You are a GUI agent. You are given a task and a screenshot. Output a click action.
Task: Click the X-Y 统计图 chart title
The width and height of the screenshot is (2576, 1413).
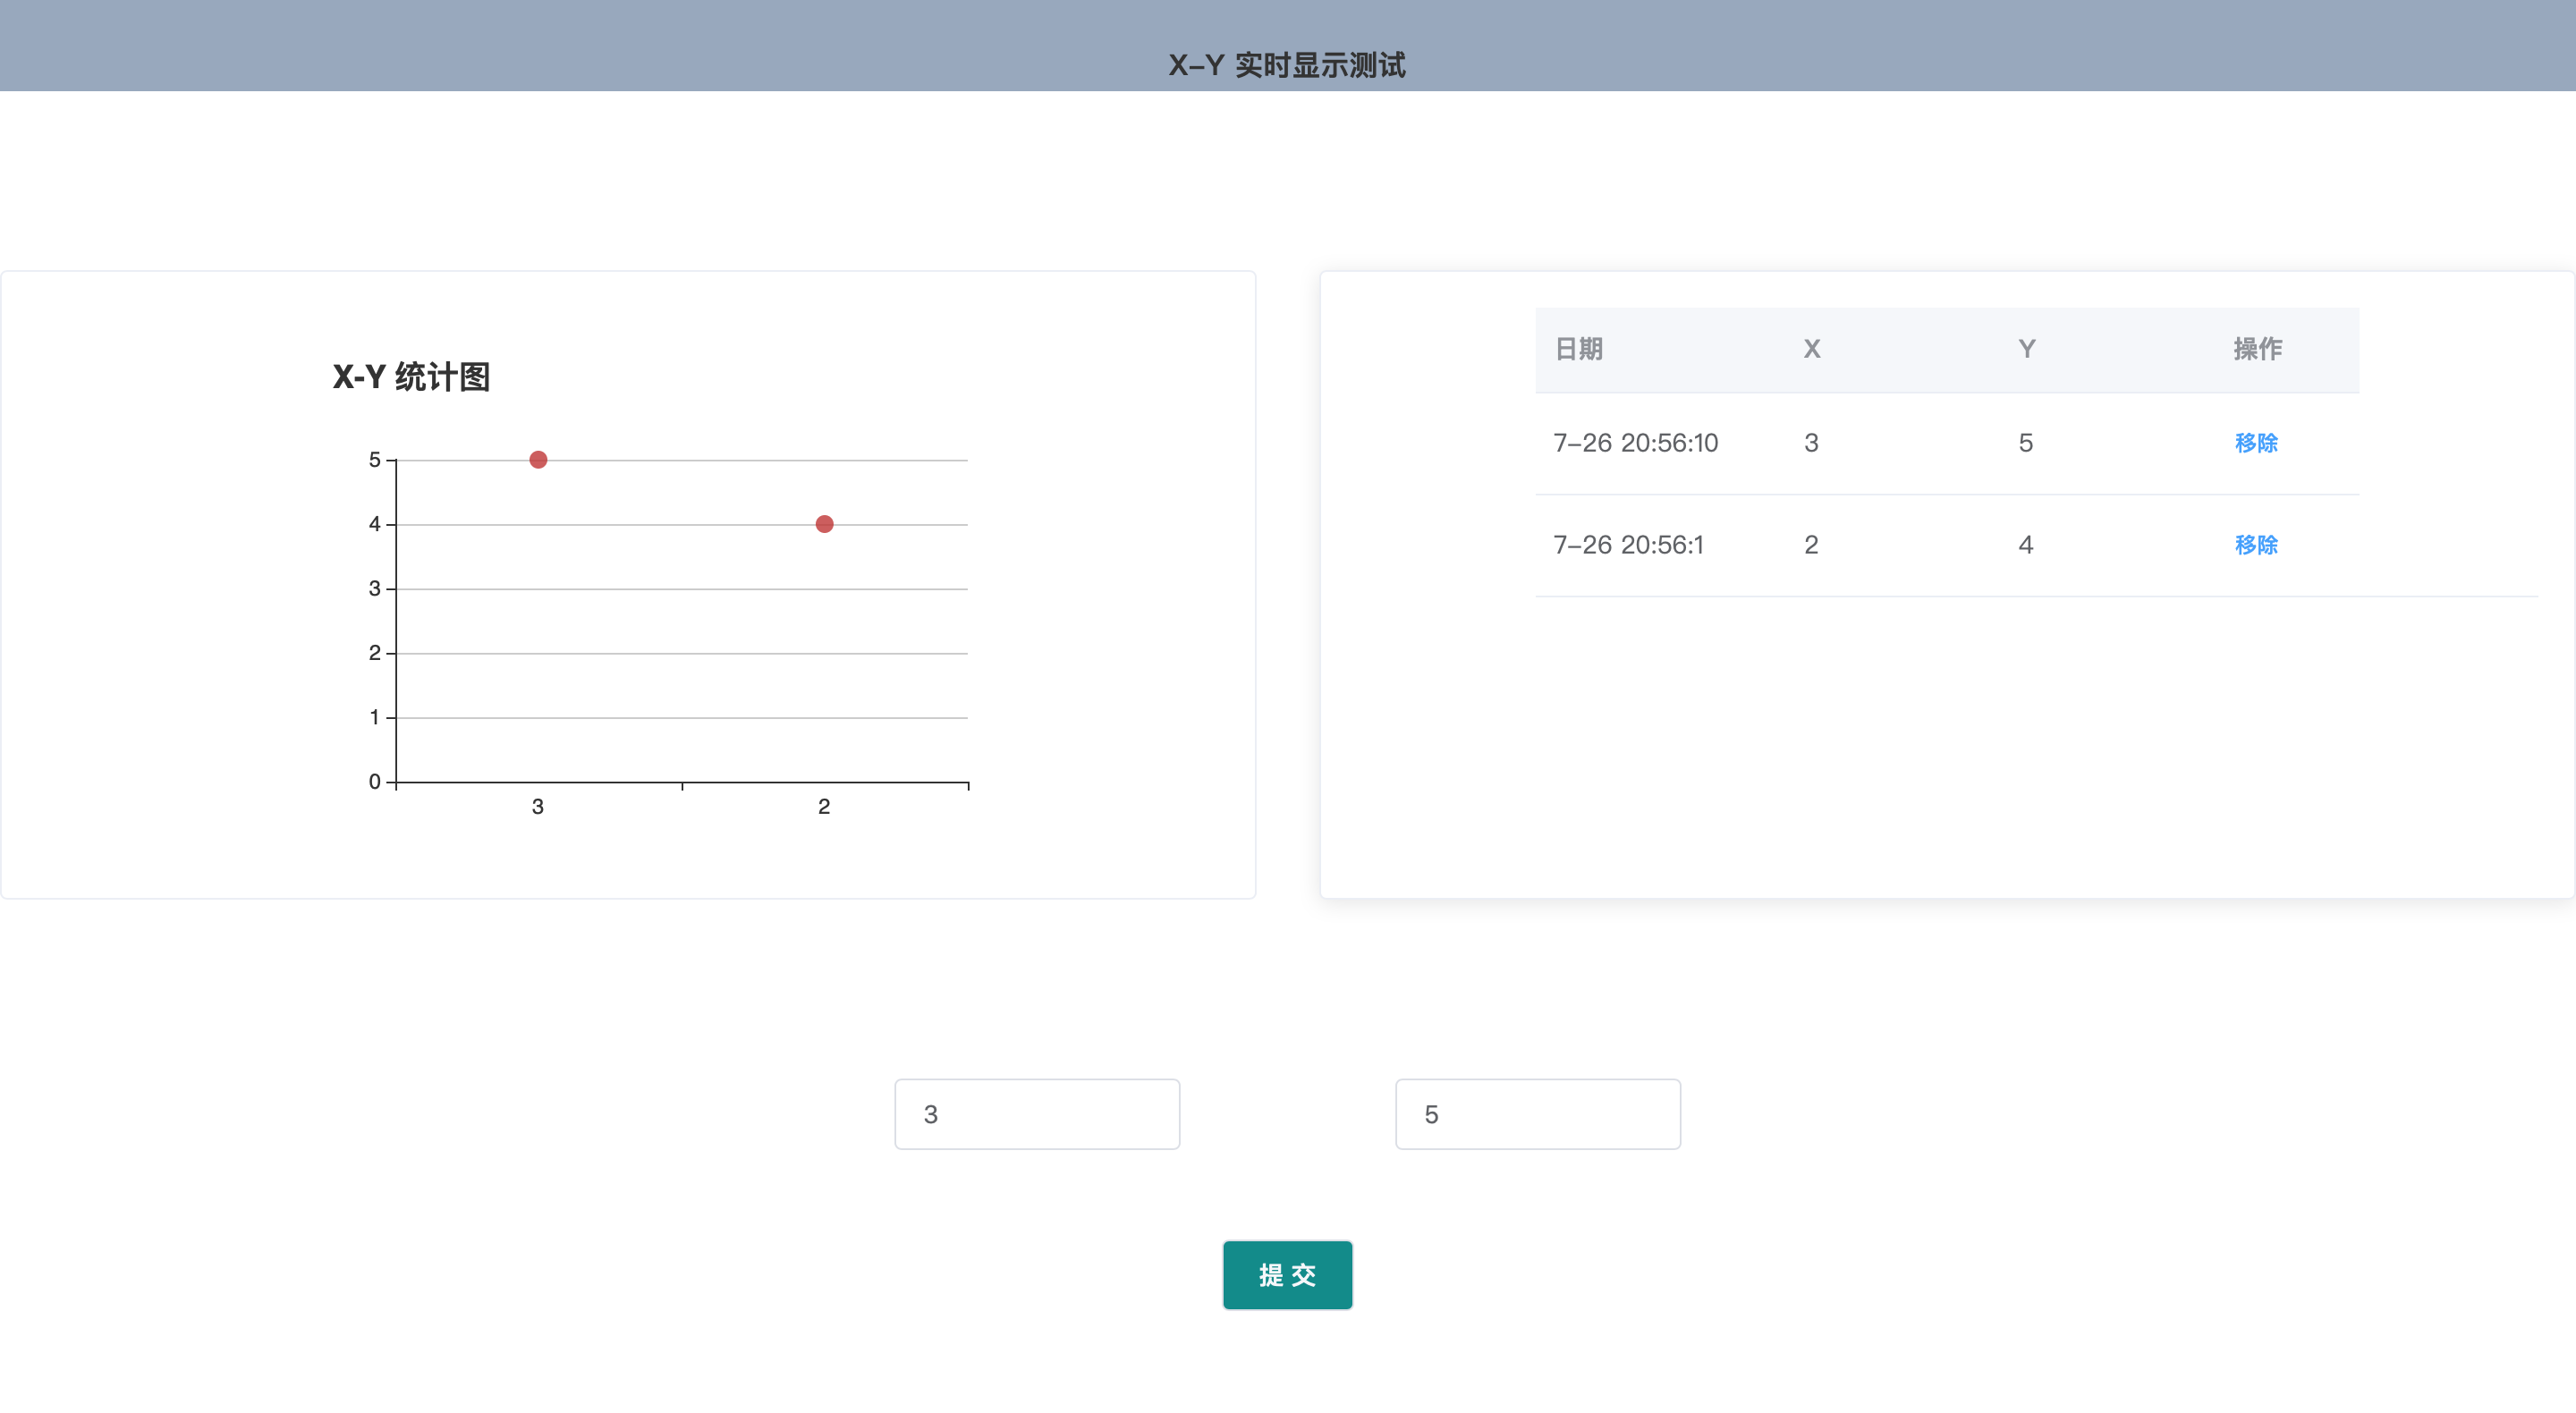point(411,376)
